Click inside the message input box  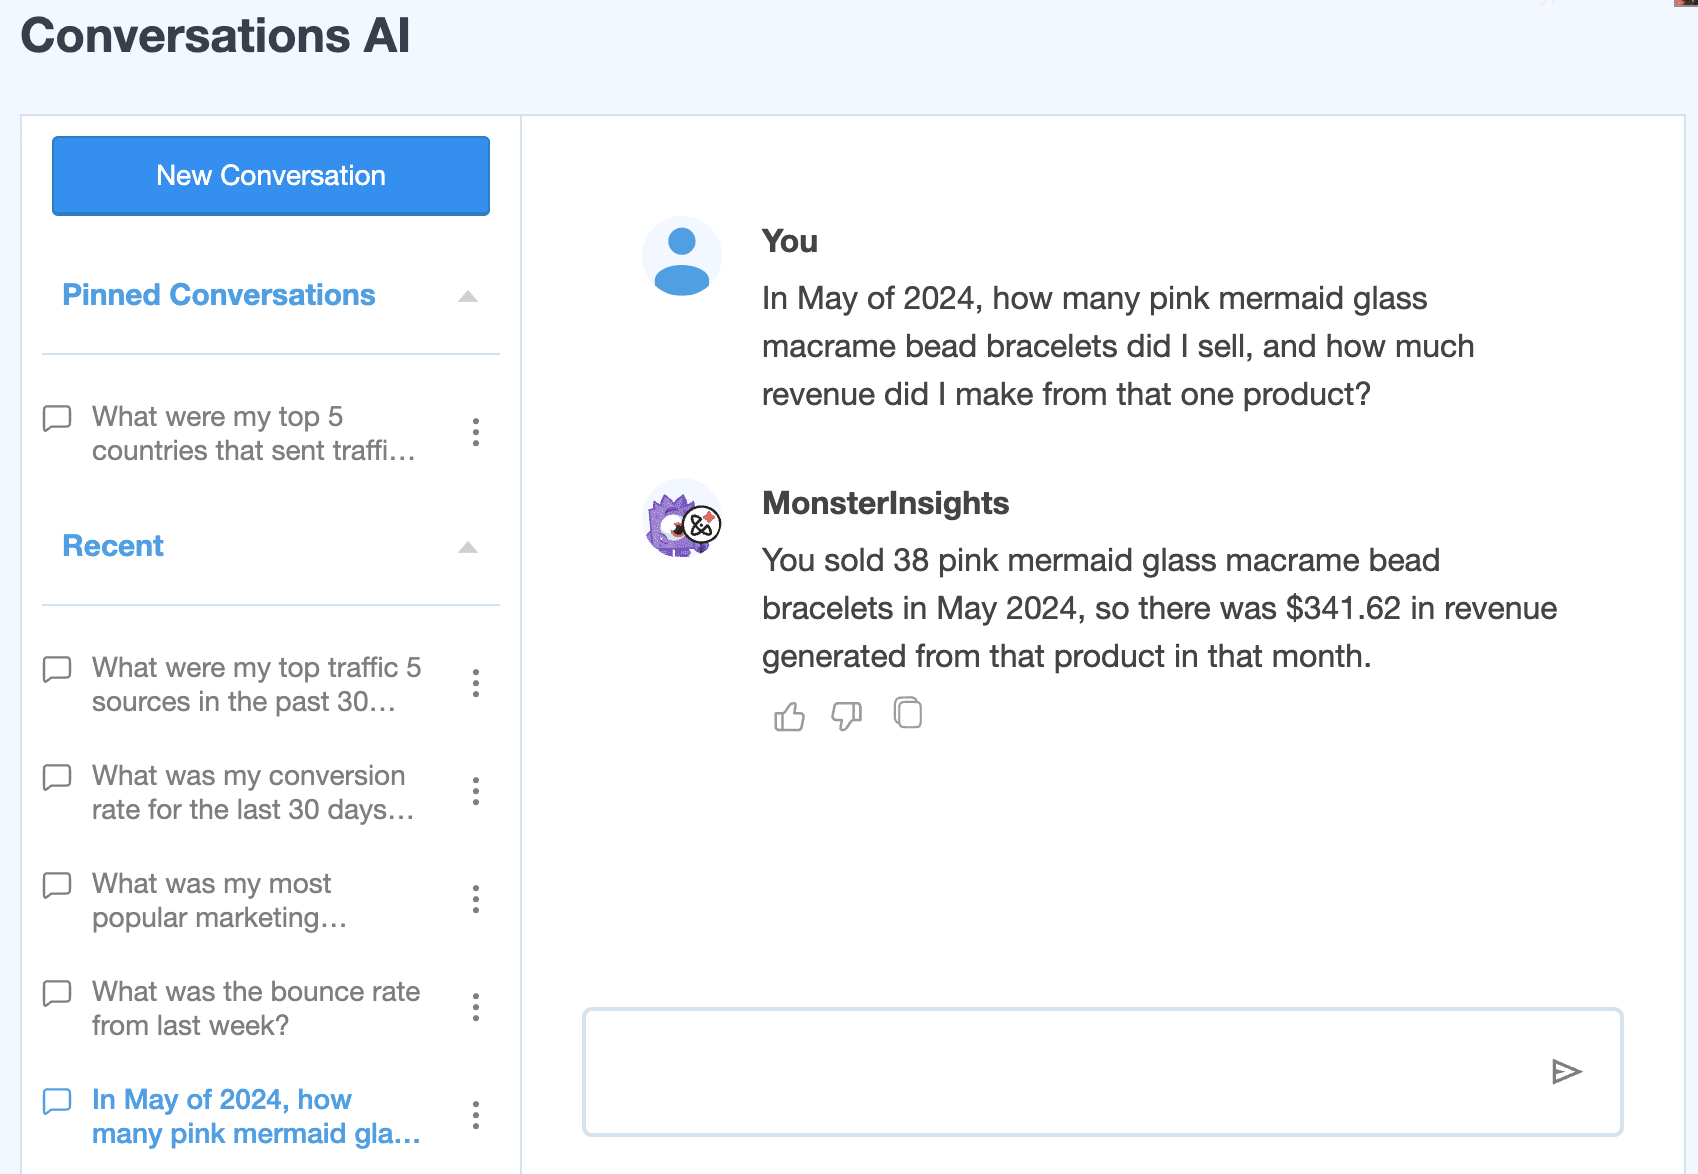point(1100,1071)
